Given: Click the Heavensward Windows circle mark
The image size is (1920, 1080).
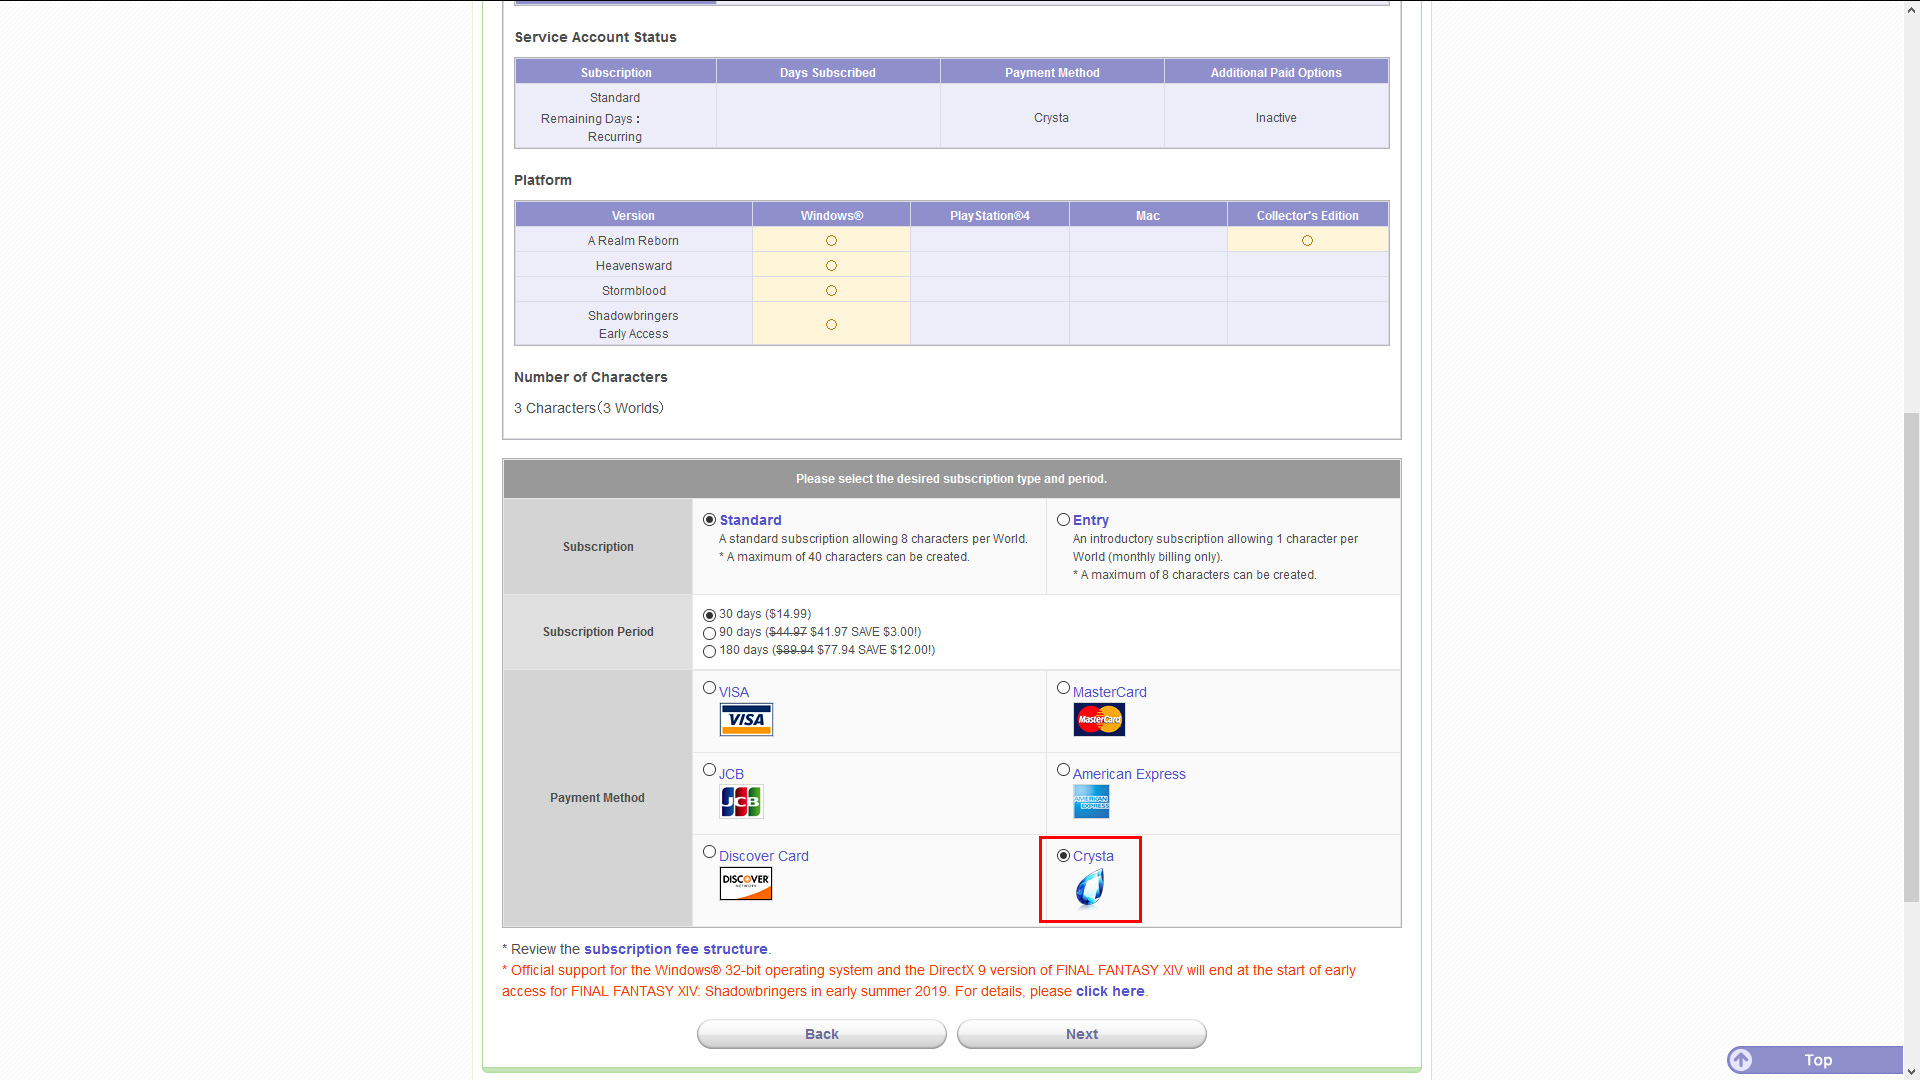Looking at the screenshot, I should [x=831, y=266].
